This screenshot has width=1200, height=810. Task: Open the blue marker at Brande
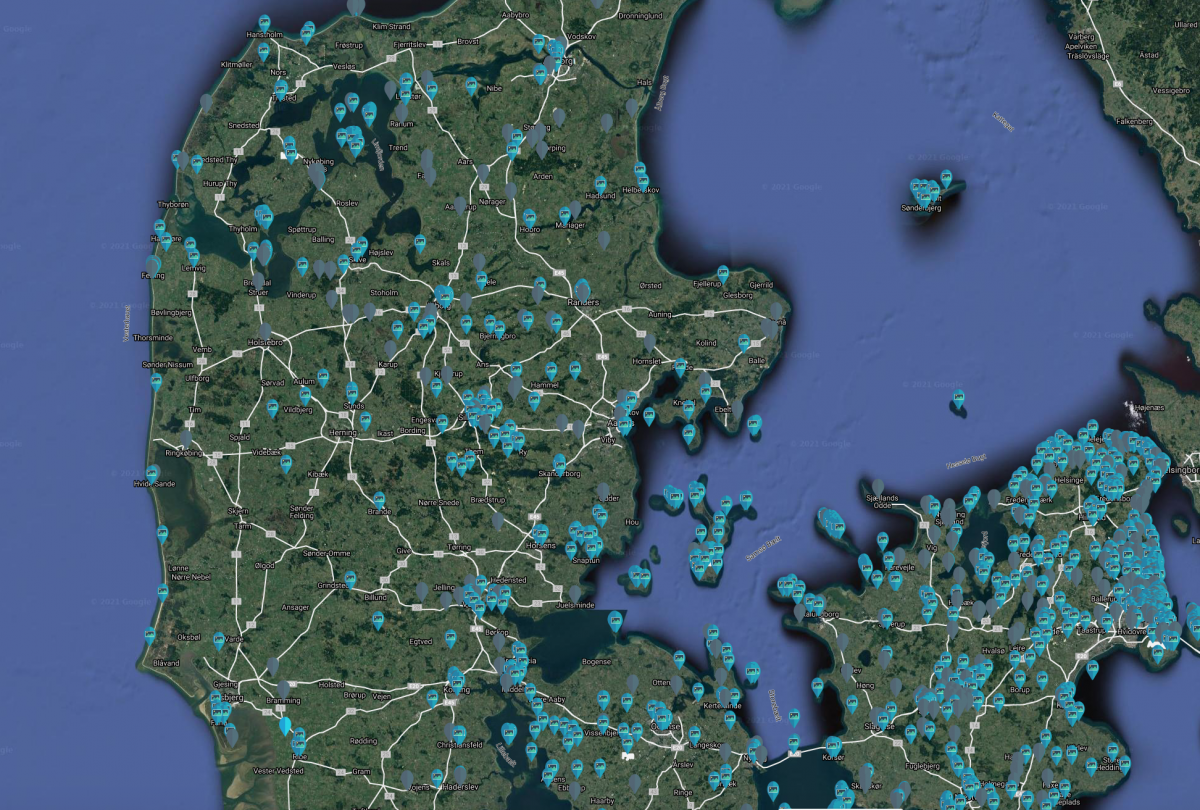[x=379, y=500]
